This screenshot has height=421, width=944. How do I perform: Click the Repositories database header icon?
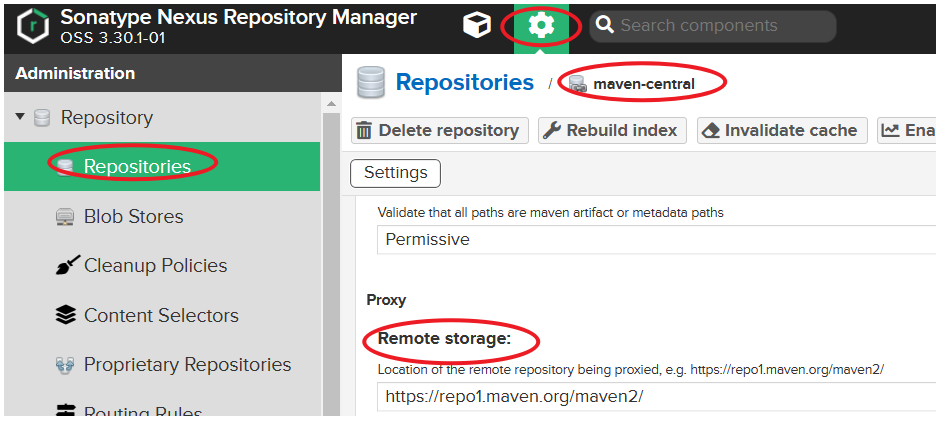pyautogui.click(x=371, y=83)
